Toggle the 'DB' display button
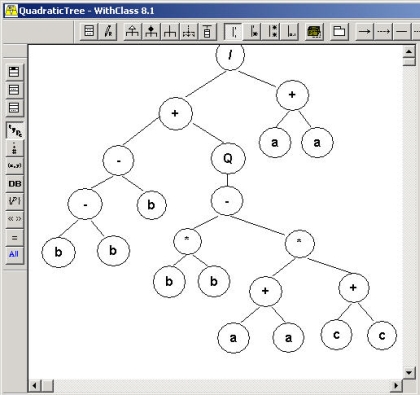420x395 pixels. click(x=14, y=184)
